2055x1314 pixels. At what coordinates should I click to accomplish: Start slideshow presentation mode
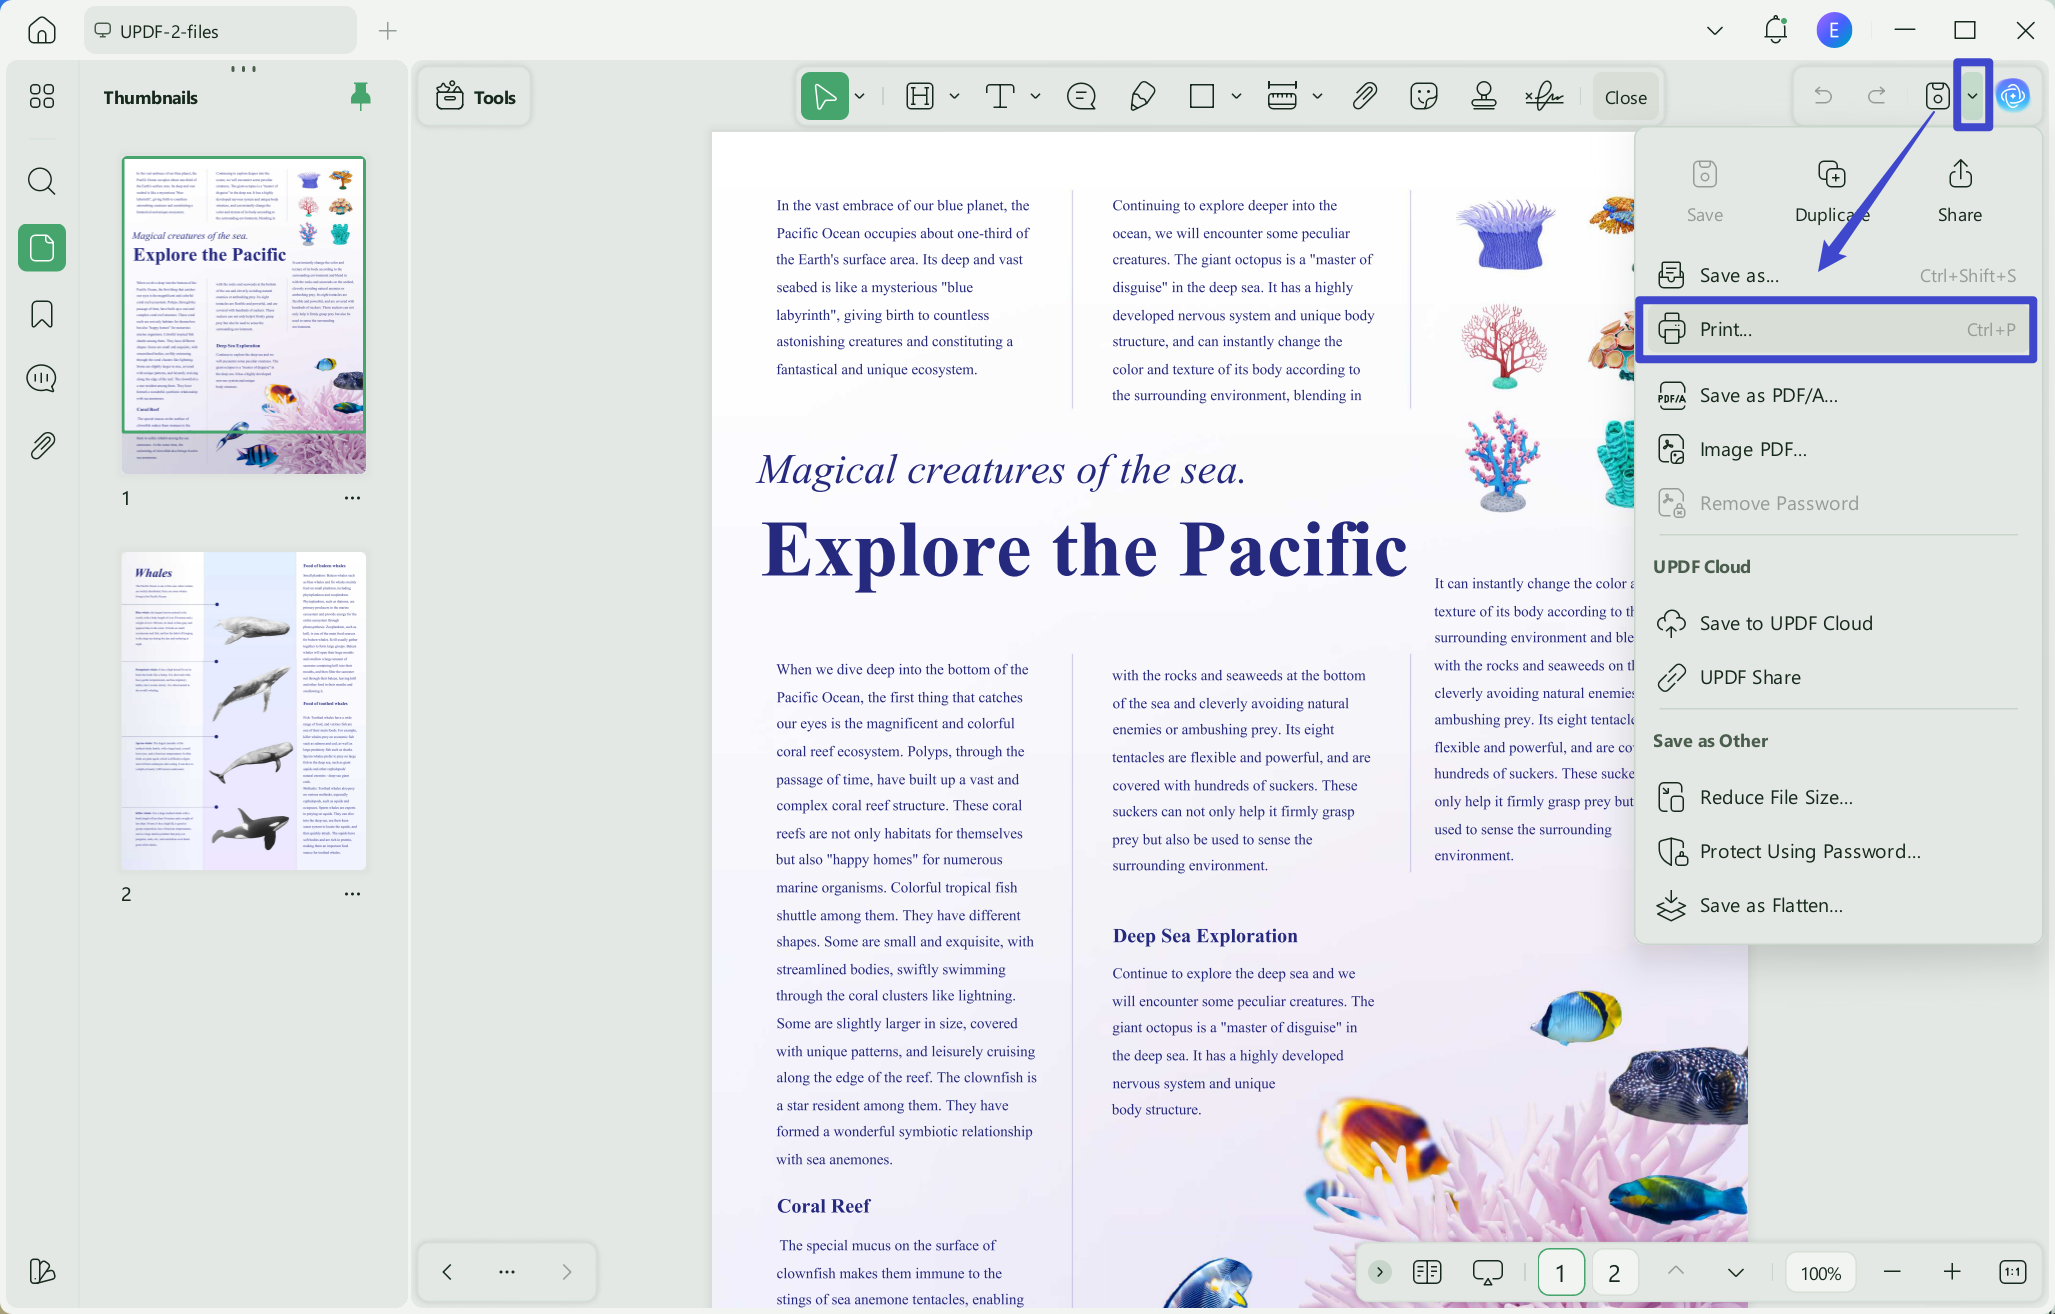coord(1487,1271)
